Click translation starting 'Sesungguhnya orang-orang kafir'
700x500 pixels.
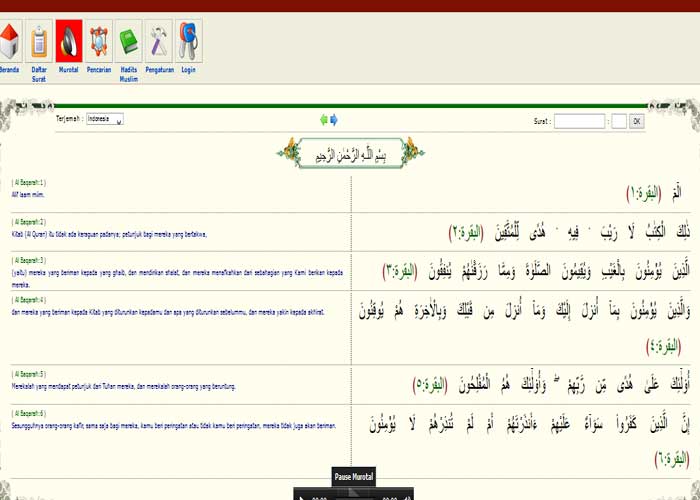174,425
